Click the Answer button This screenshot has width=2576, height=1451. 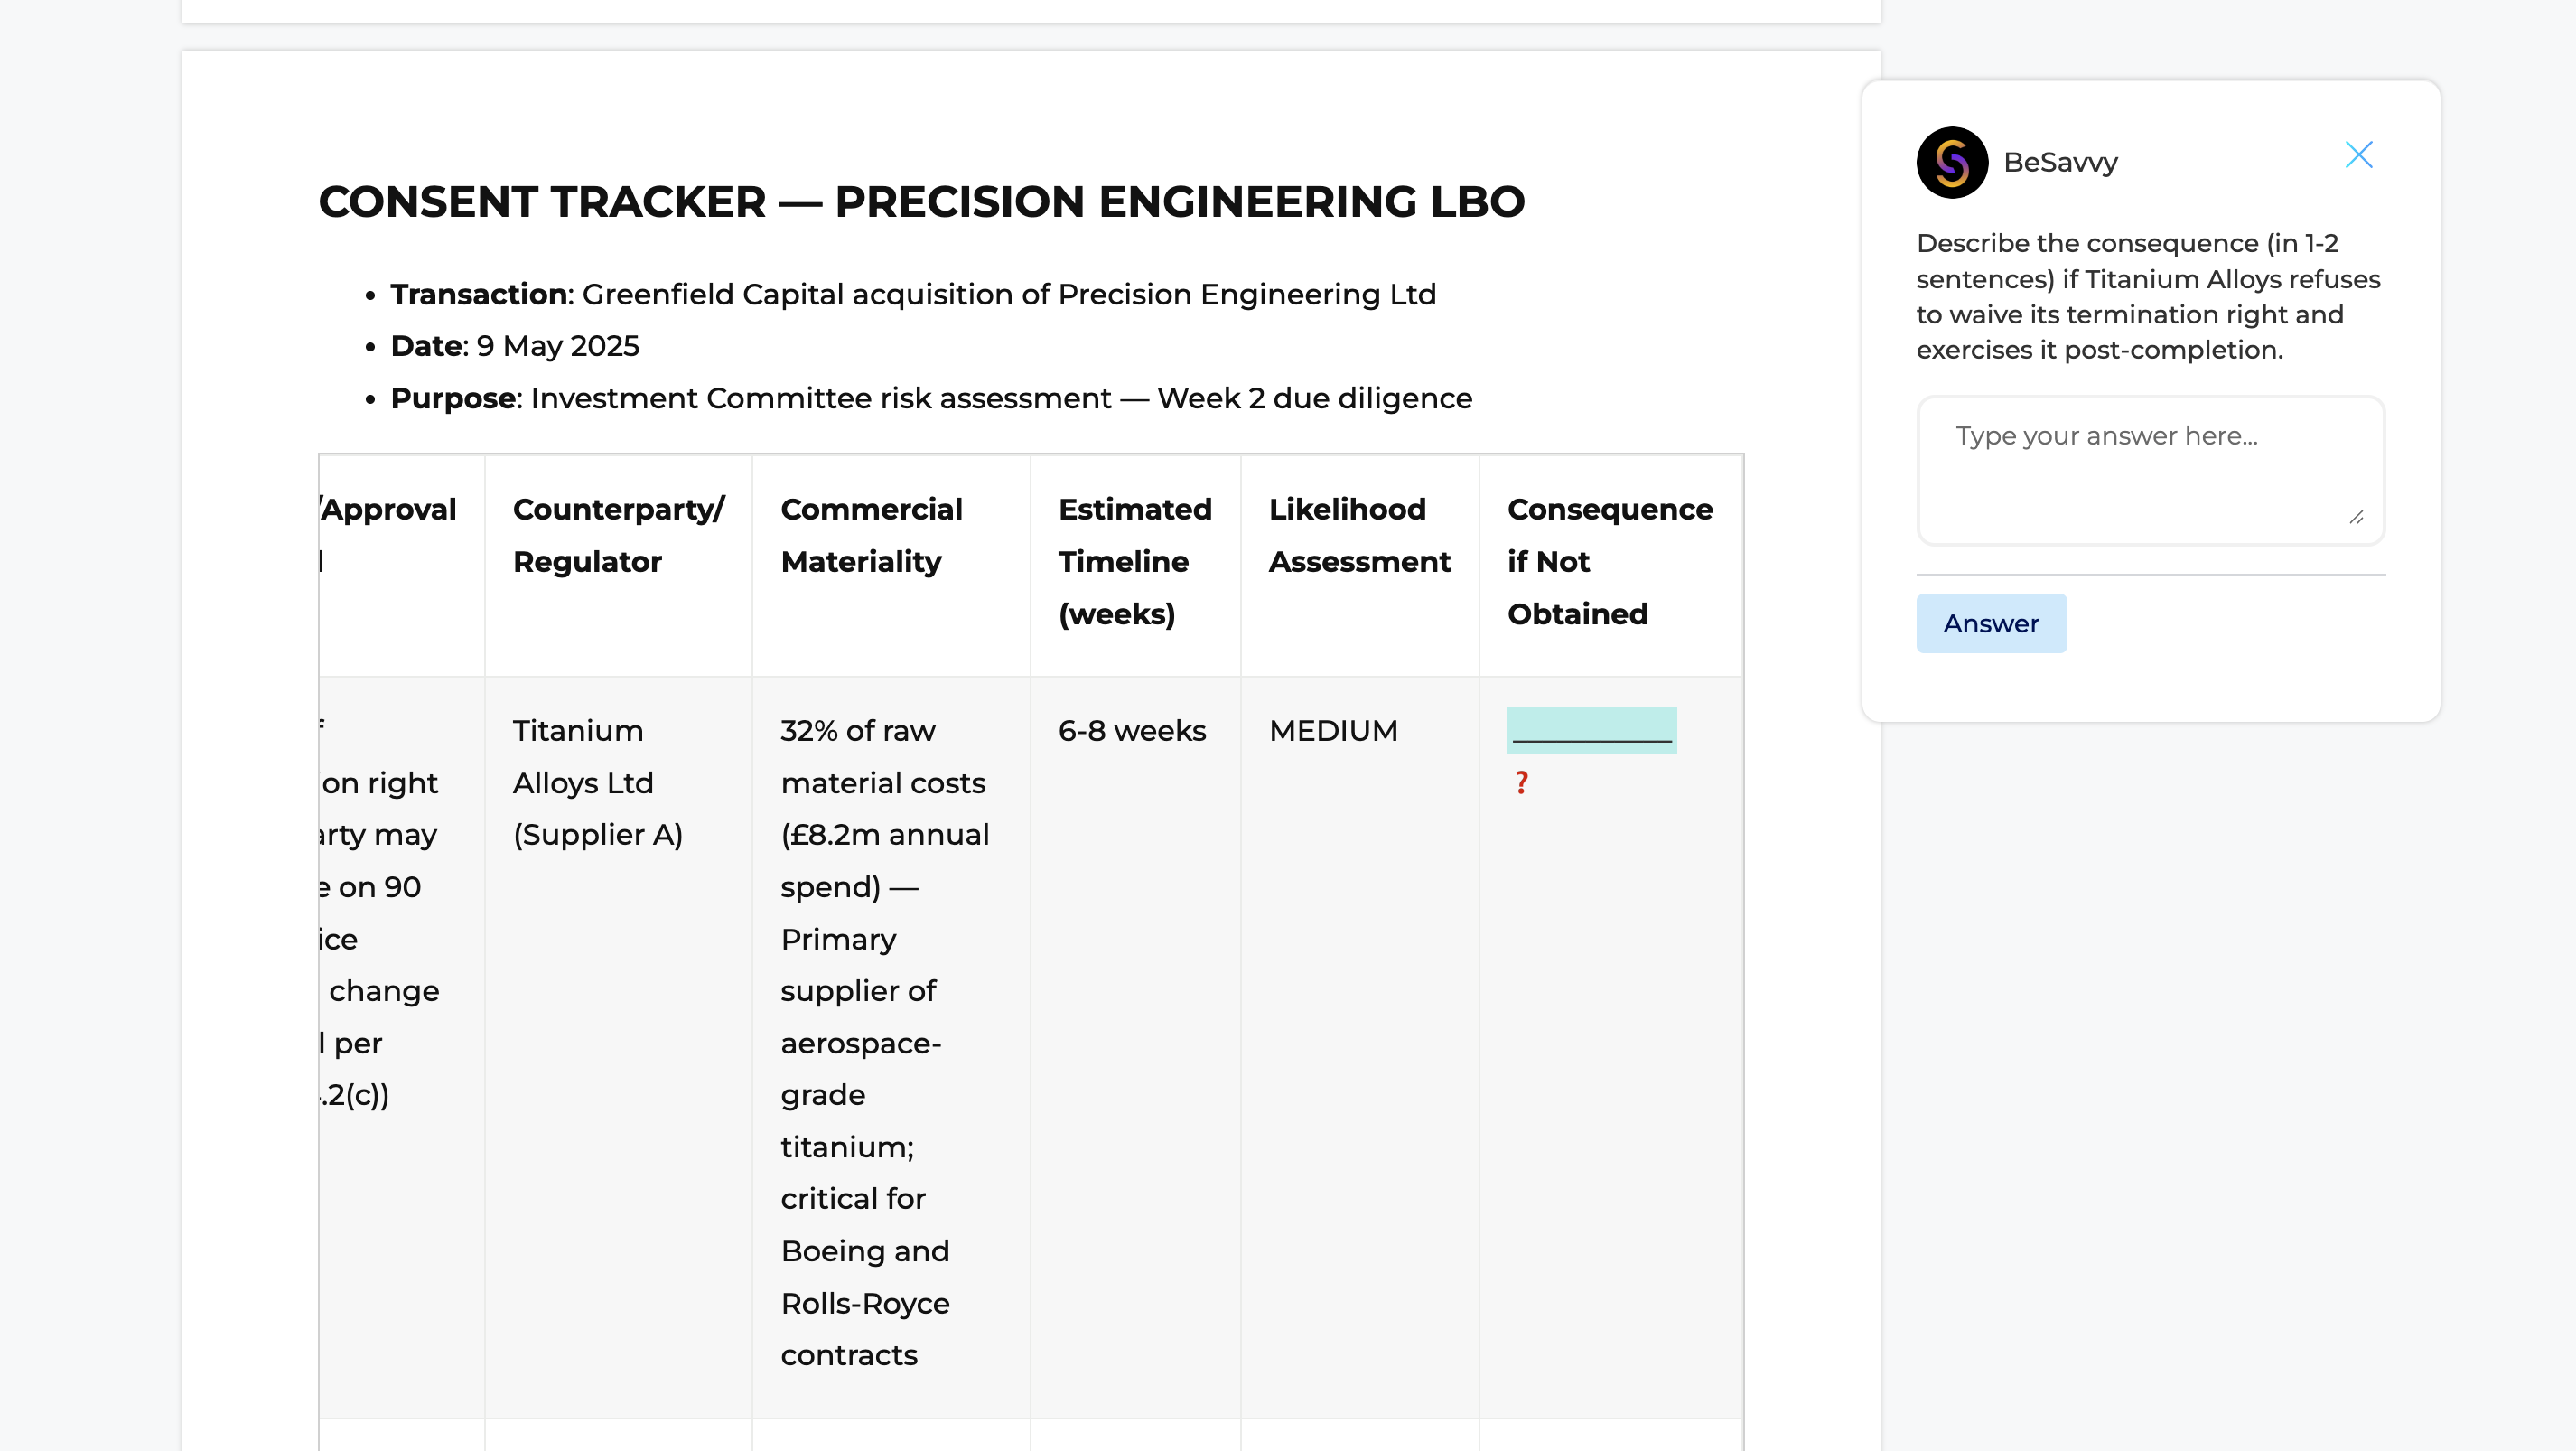(1990, 623)
